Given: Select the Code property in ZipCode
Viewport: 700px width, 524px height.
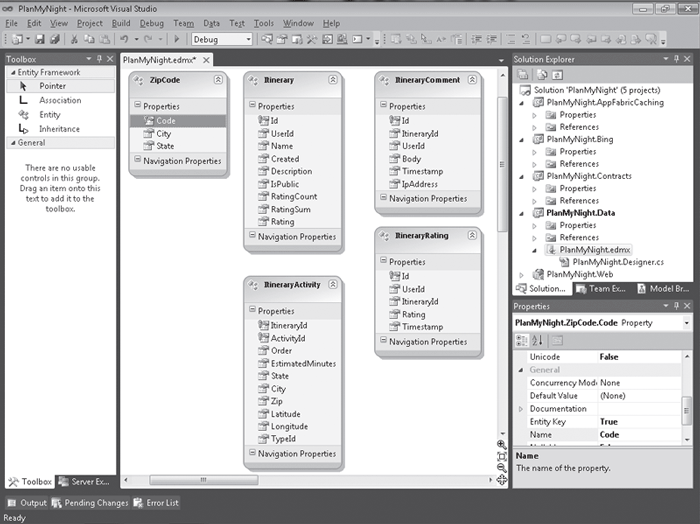Looking at the screenshot, I should pos(178,121).
